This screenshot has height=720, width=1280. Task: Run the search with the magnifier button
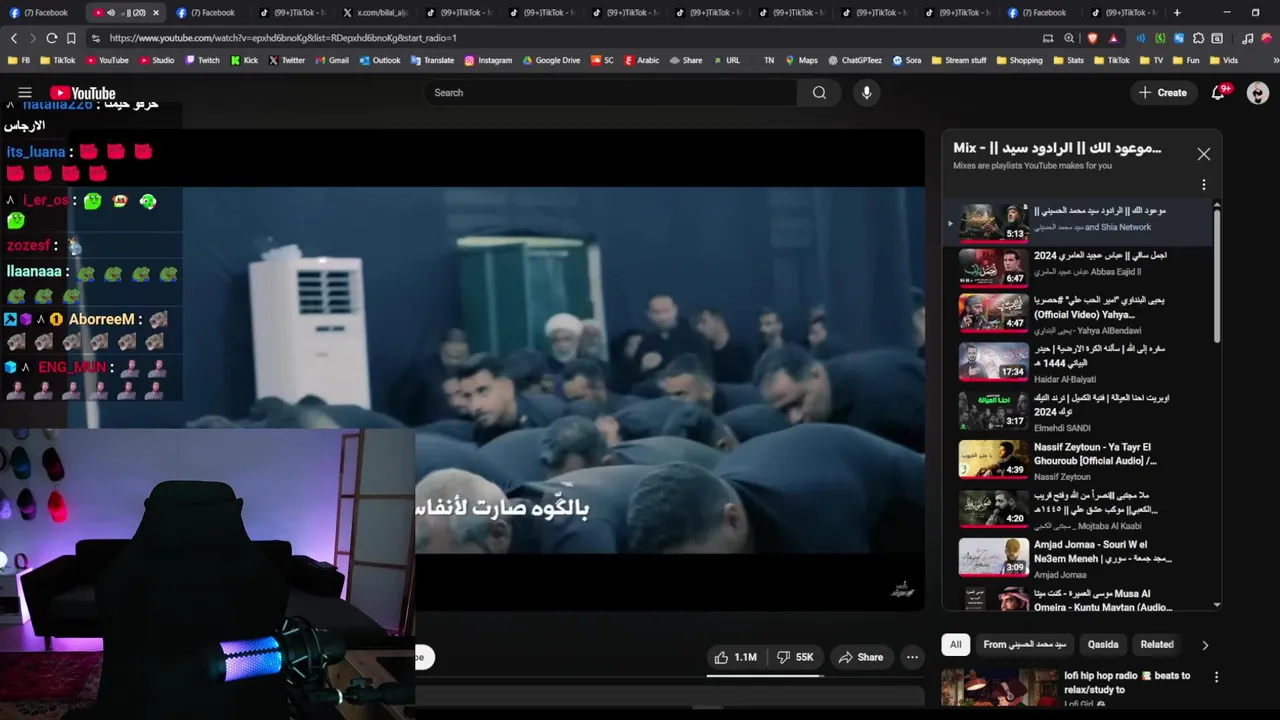pyautogui.click(x=819, y=93)
